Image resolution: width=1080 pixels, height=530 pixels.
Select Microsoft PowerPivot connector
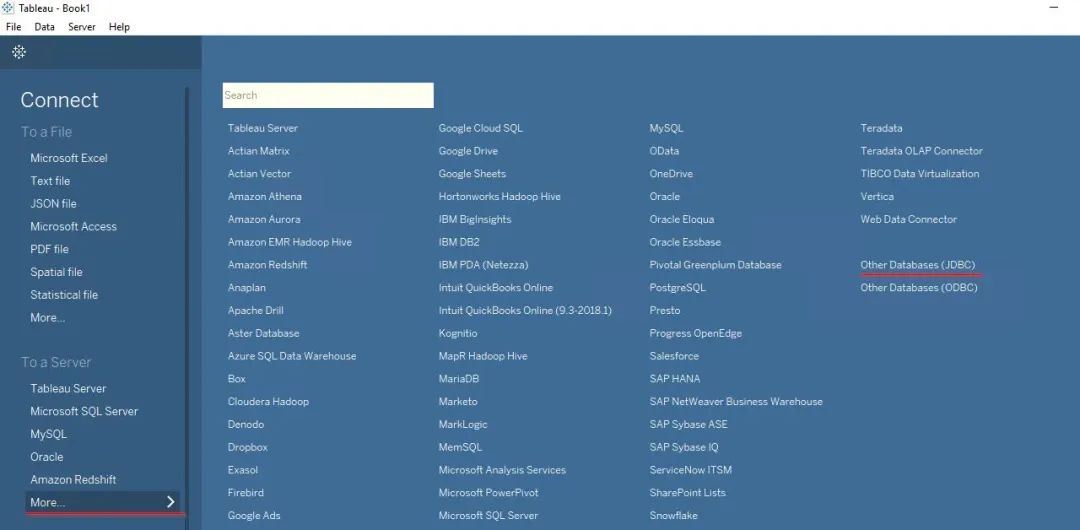tap(488, 493)
